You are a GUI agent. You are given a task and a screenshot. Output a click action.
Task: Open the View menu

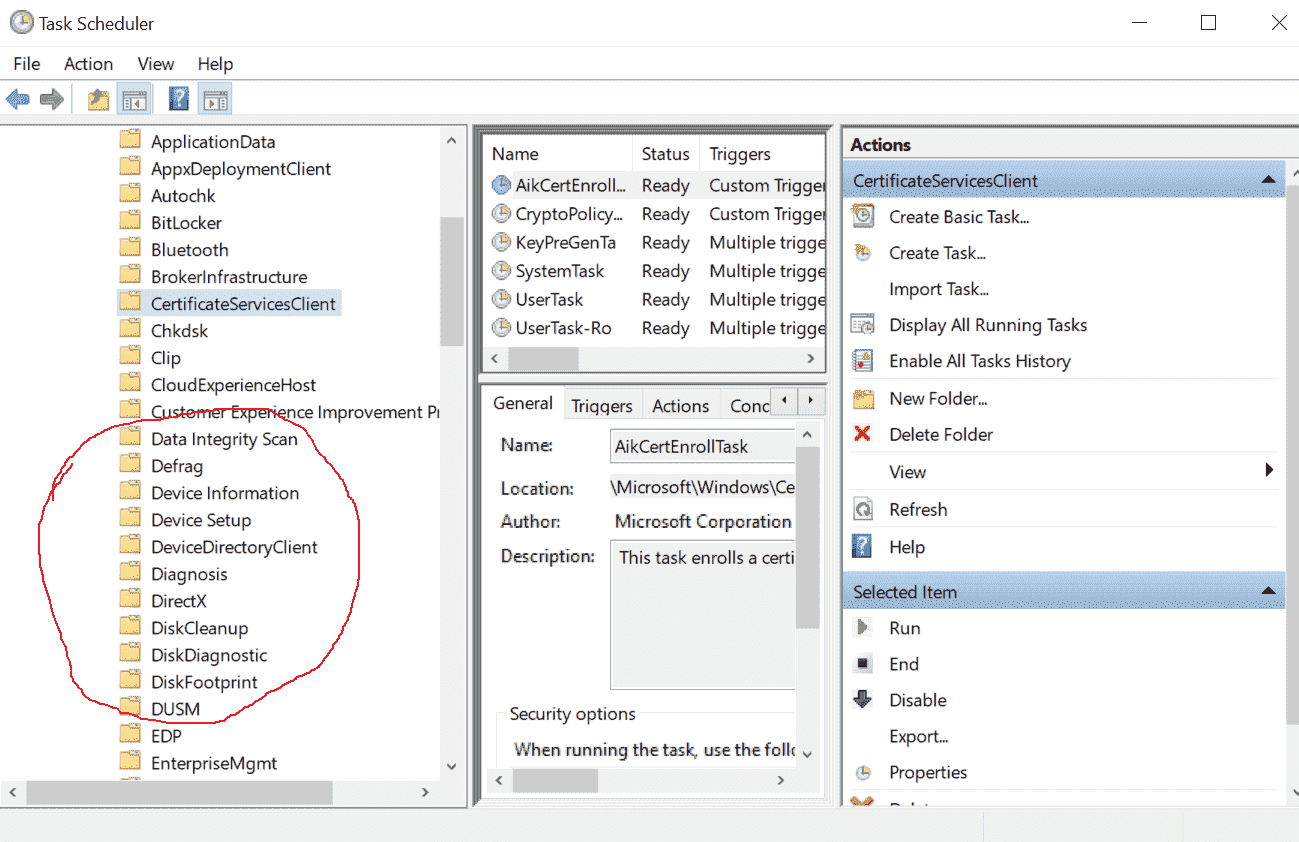pyautogui.click(x=156, y=63)
